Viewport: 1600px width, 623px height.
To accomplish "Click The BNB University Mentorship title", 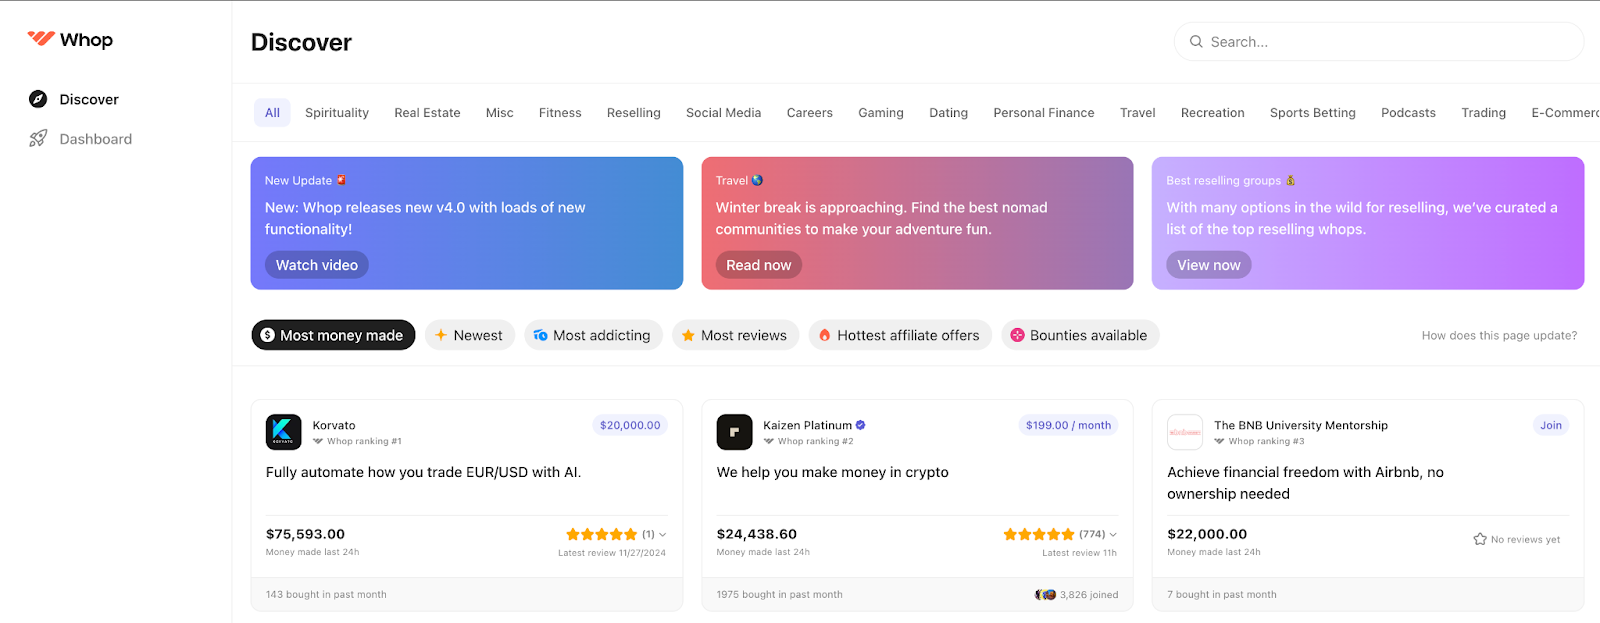I will tap(1301, 425).
